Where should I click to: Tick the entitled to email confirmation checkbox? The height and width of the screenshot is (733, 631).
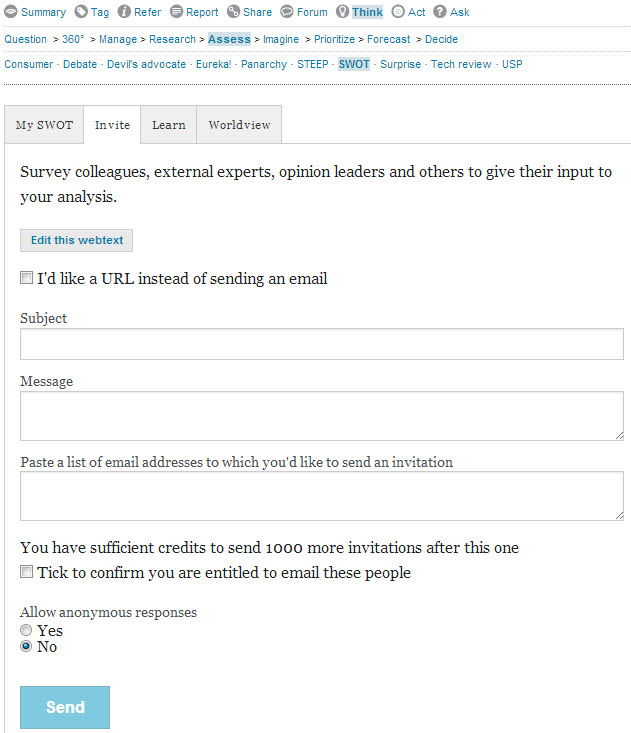tap(27, 572)
